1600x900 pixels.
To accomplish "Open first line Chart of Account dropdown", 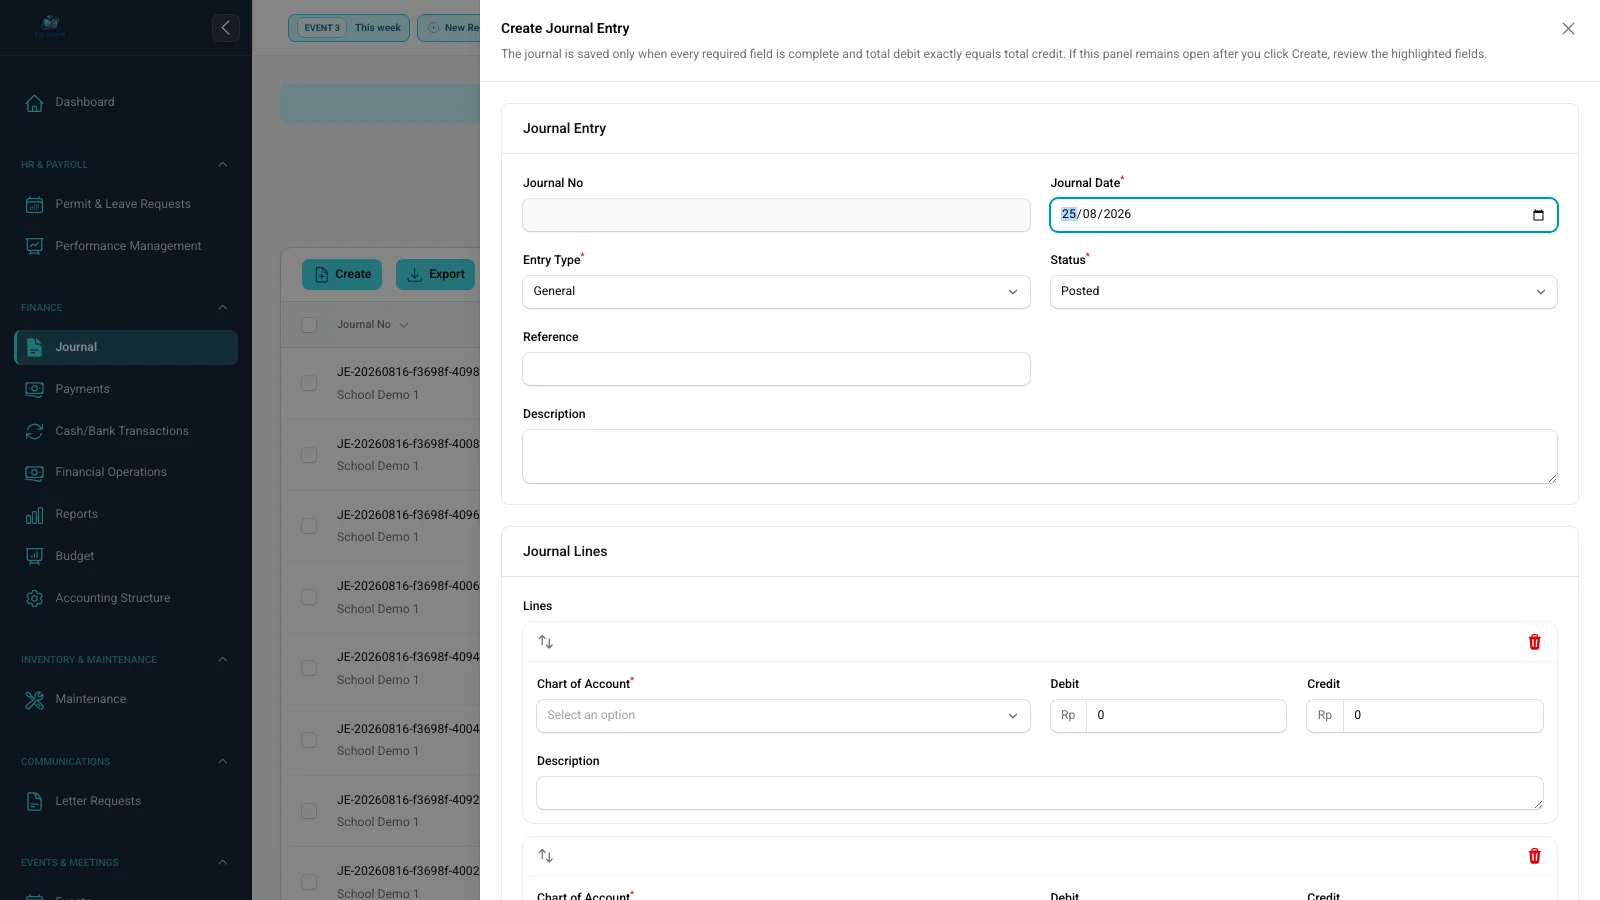I will 783,716.
